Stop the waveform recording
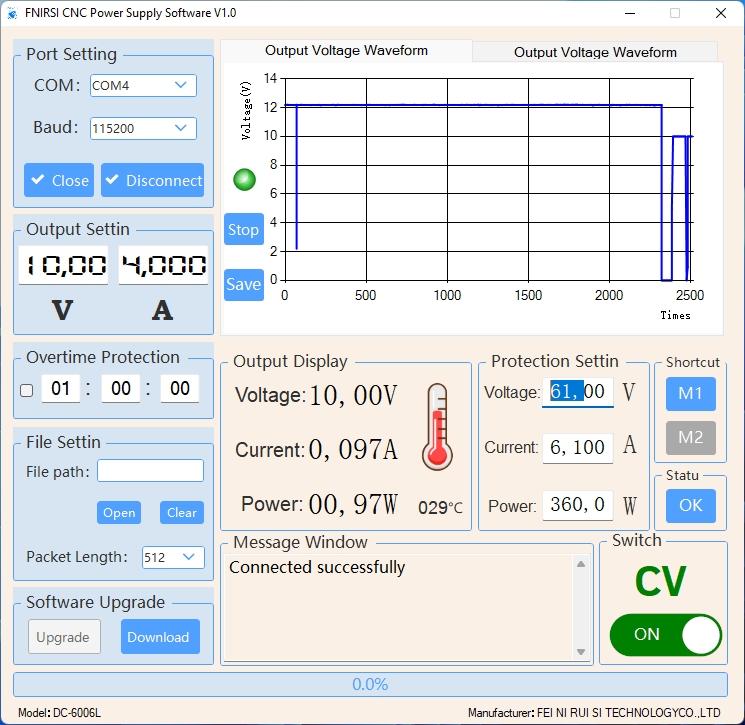 pos(243,230)
